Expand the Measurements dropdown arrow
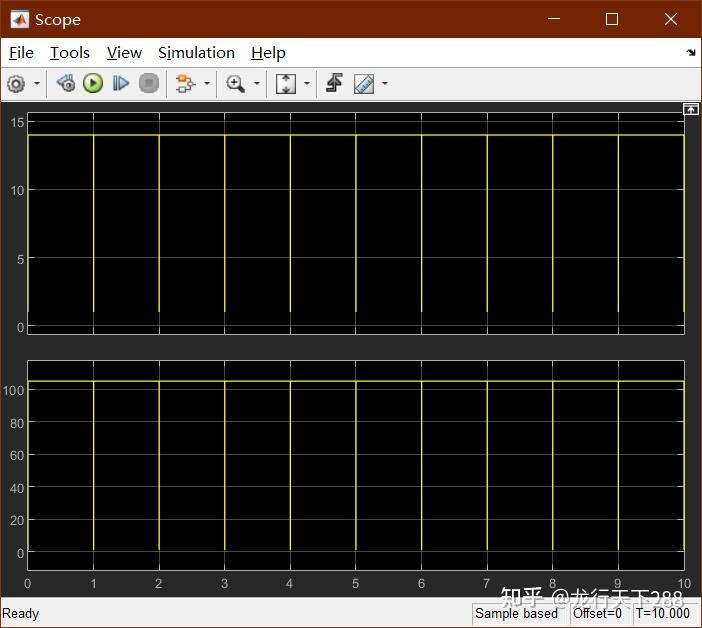 click(x=385, y=83)
